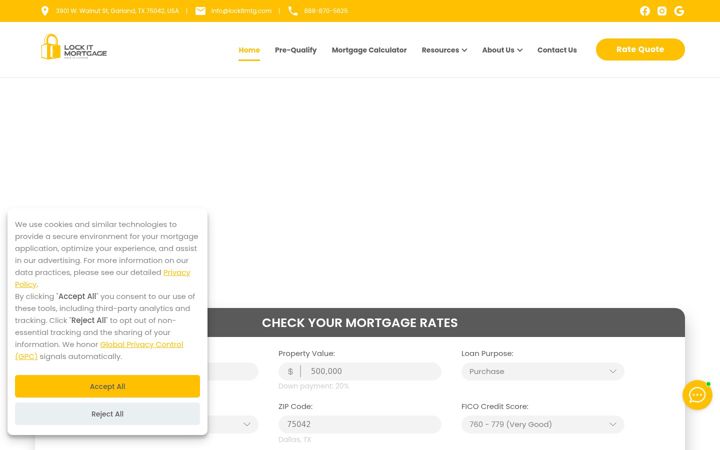Viewport: 720px width, 450px height.
Task: Open the dropdown partly hidden behind cookie banner
Action: point(233,424)
